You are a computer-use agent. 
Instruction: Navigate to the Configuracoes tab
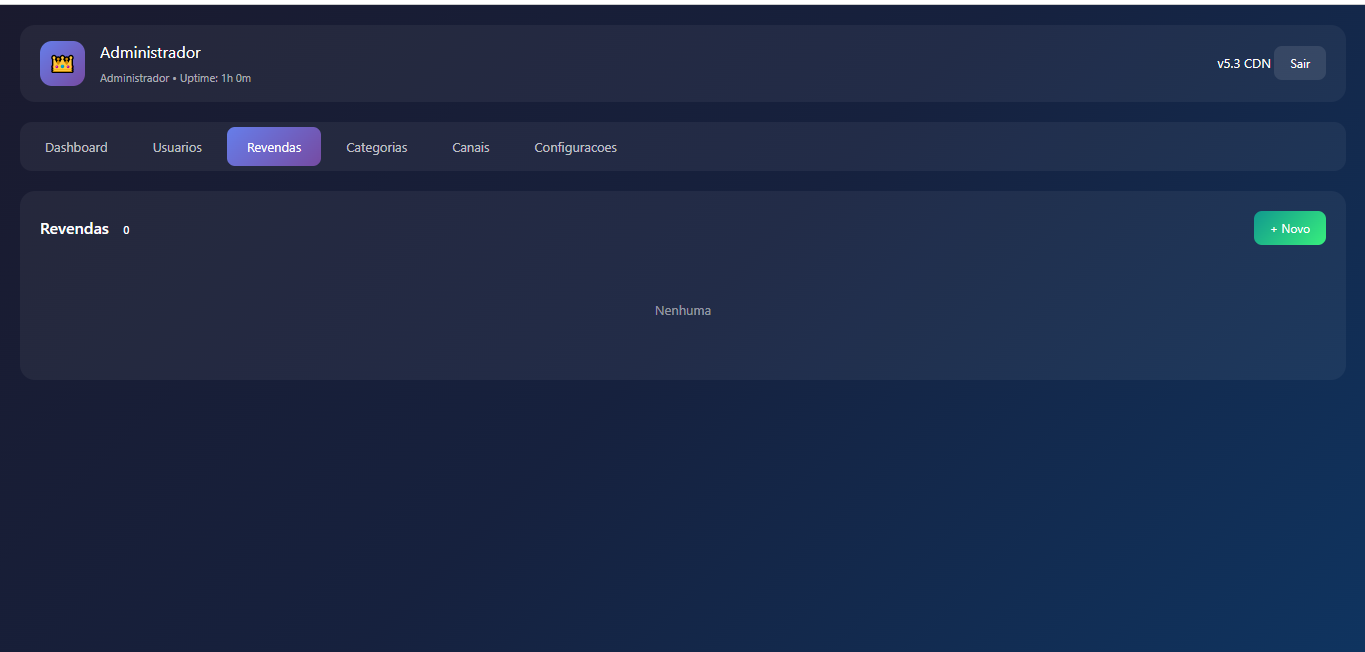(575, 147)
